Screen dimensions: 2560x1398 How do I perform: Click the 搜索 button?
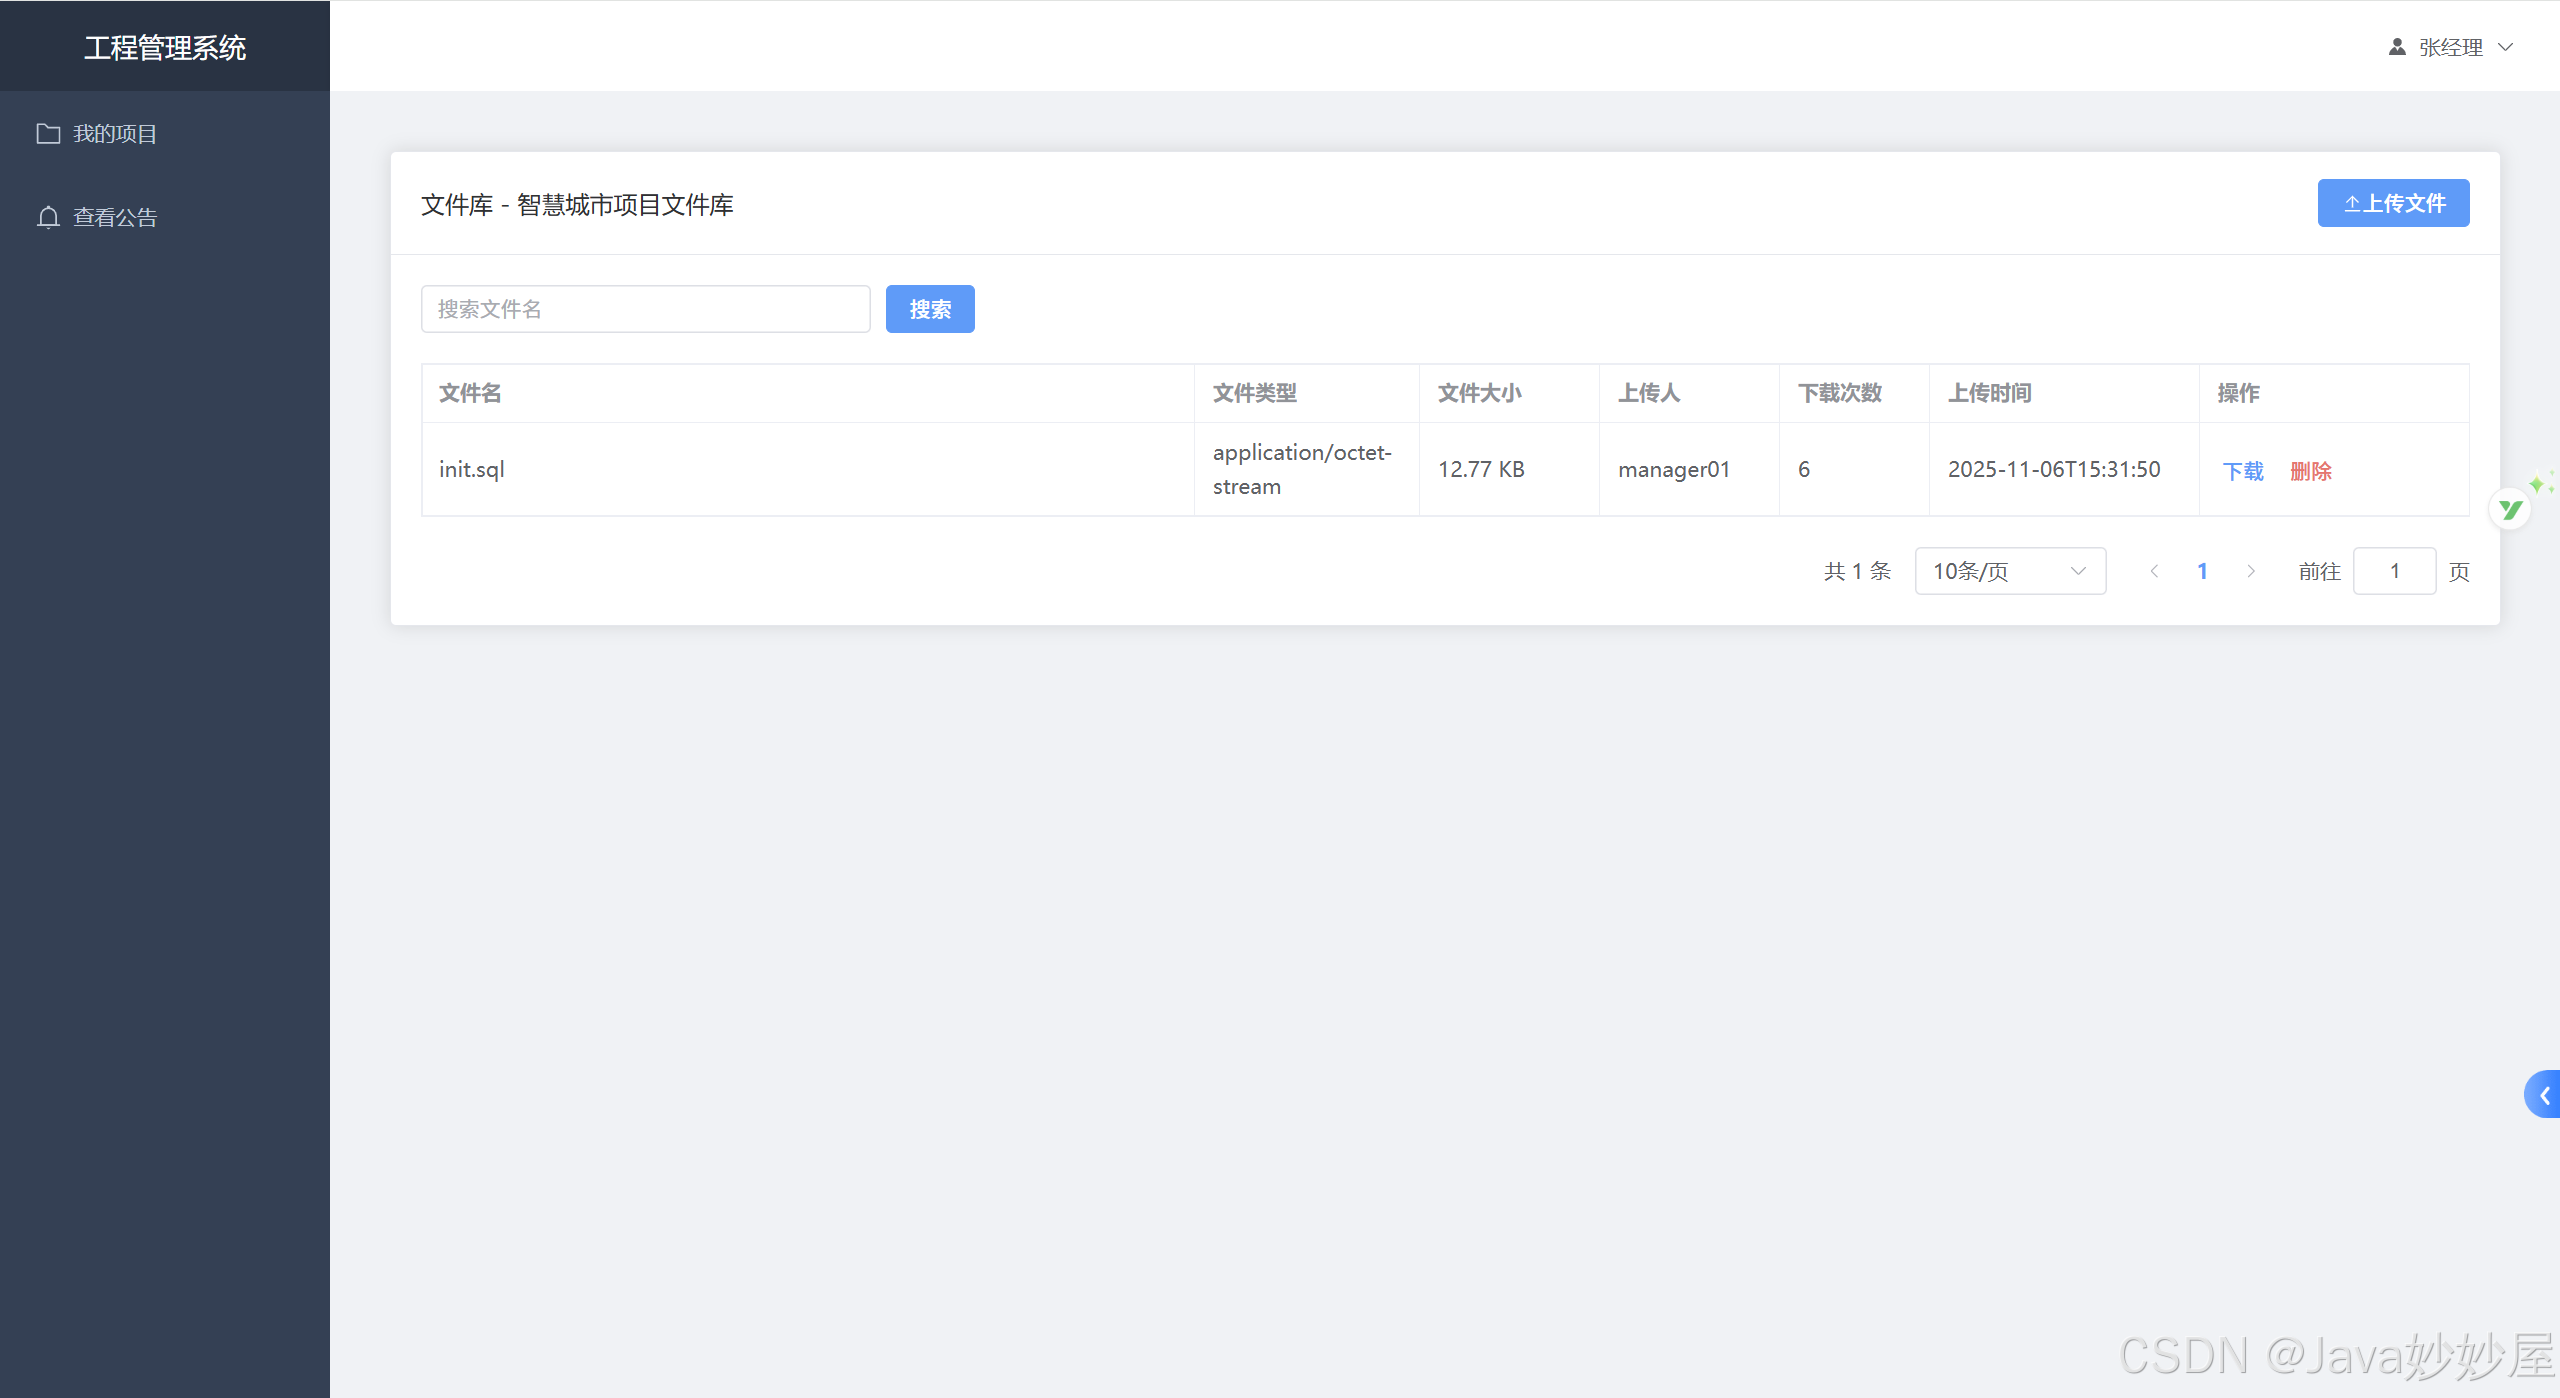(x=930, y=309)
